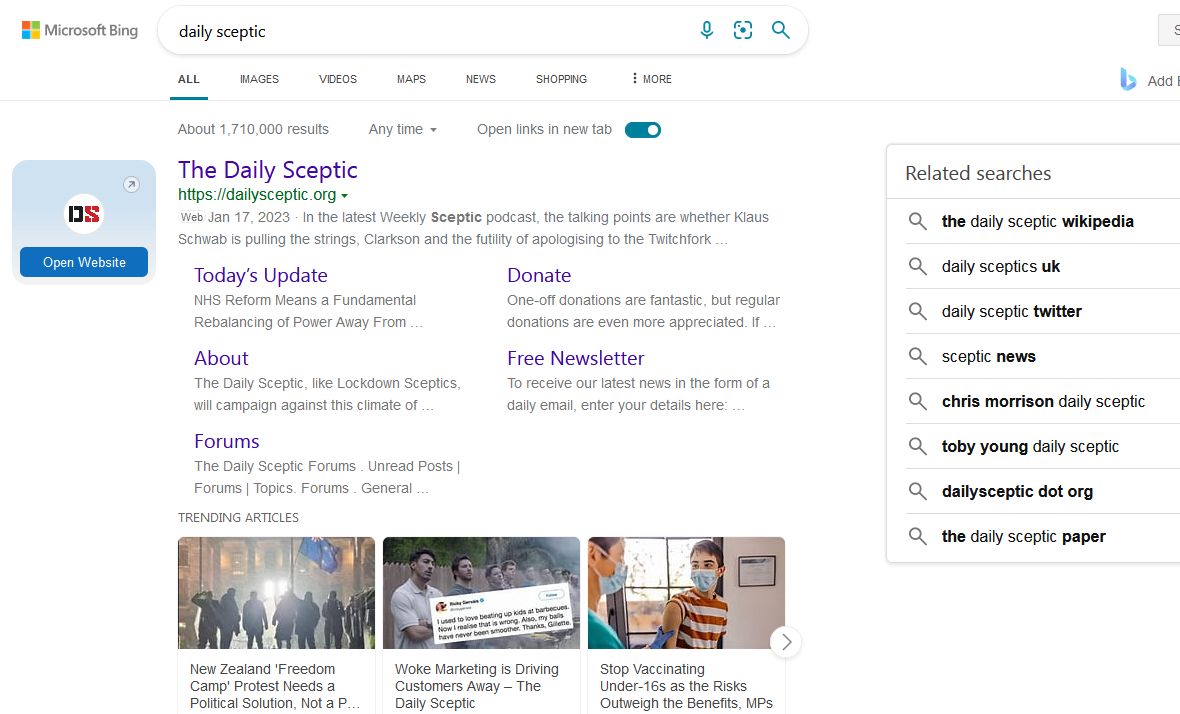This screenshot has width=1180, height=714.
Task: Click 'Stop Vaccinating Under-16s' article headline
Action: (x=686, y=686)
